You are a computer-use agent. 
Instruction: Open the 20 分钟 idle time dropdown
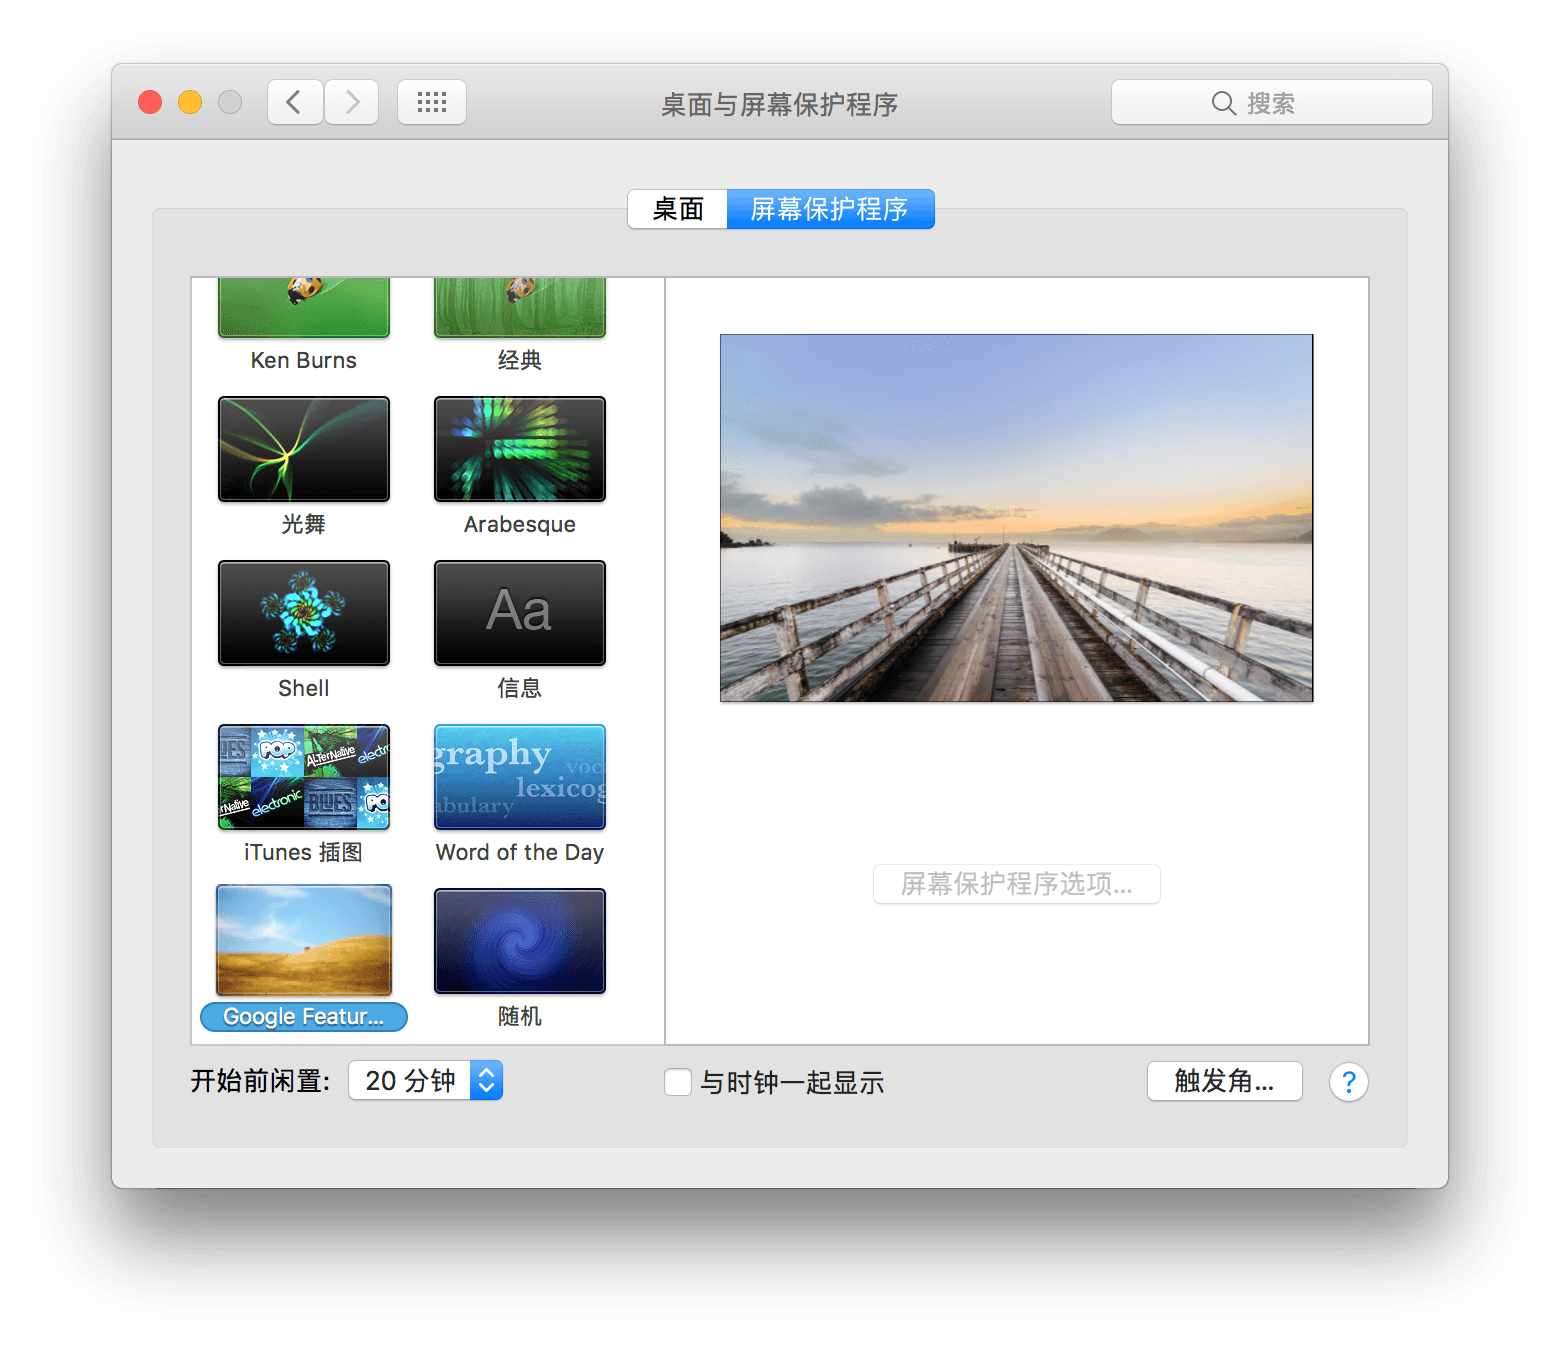click(425, 1081)
